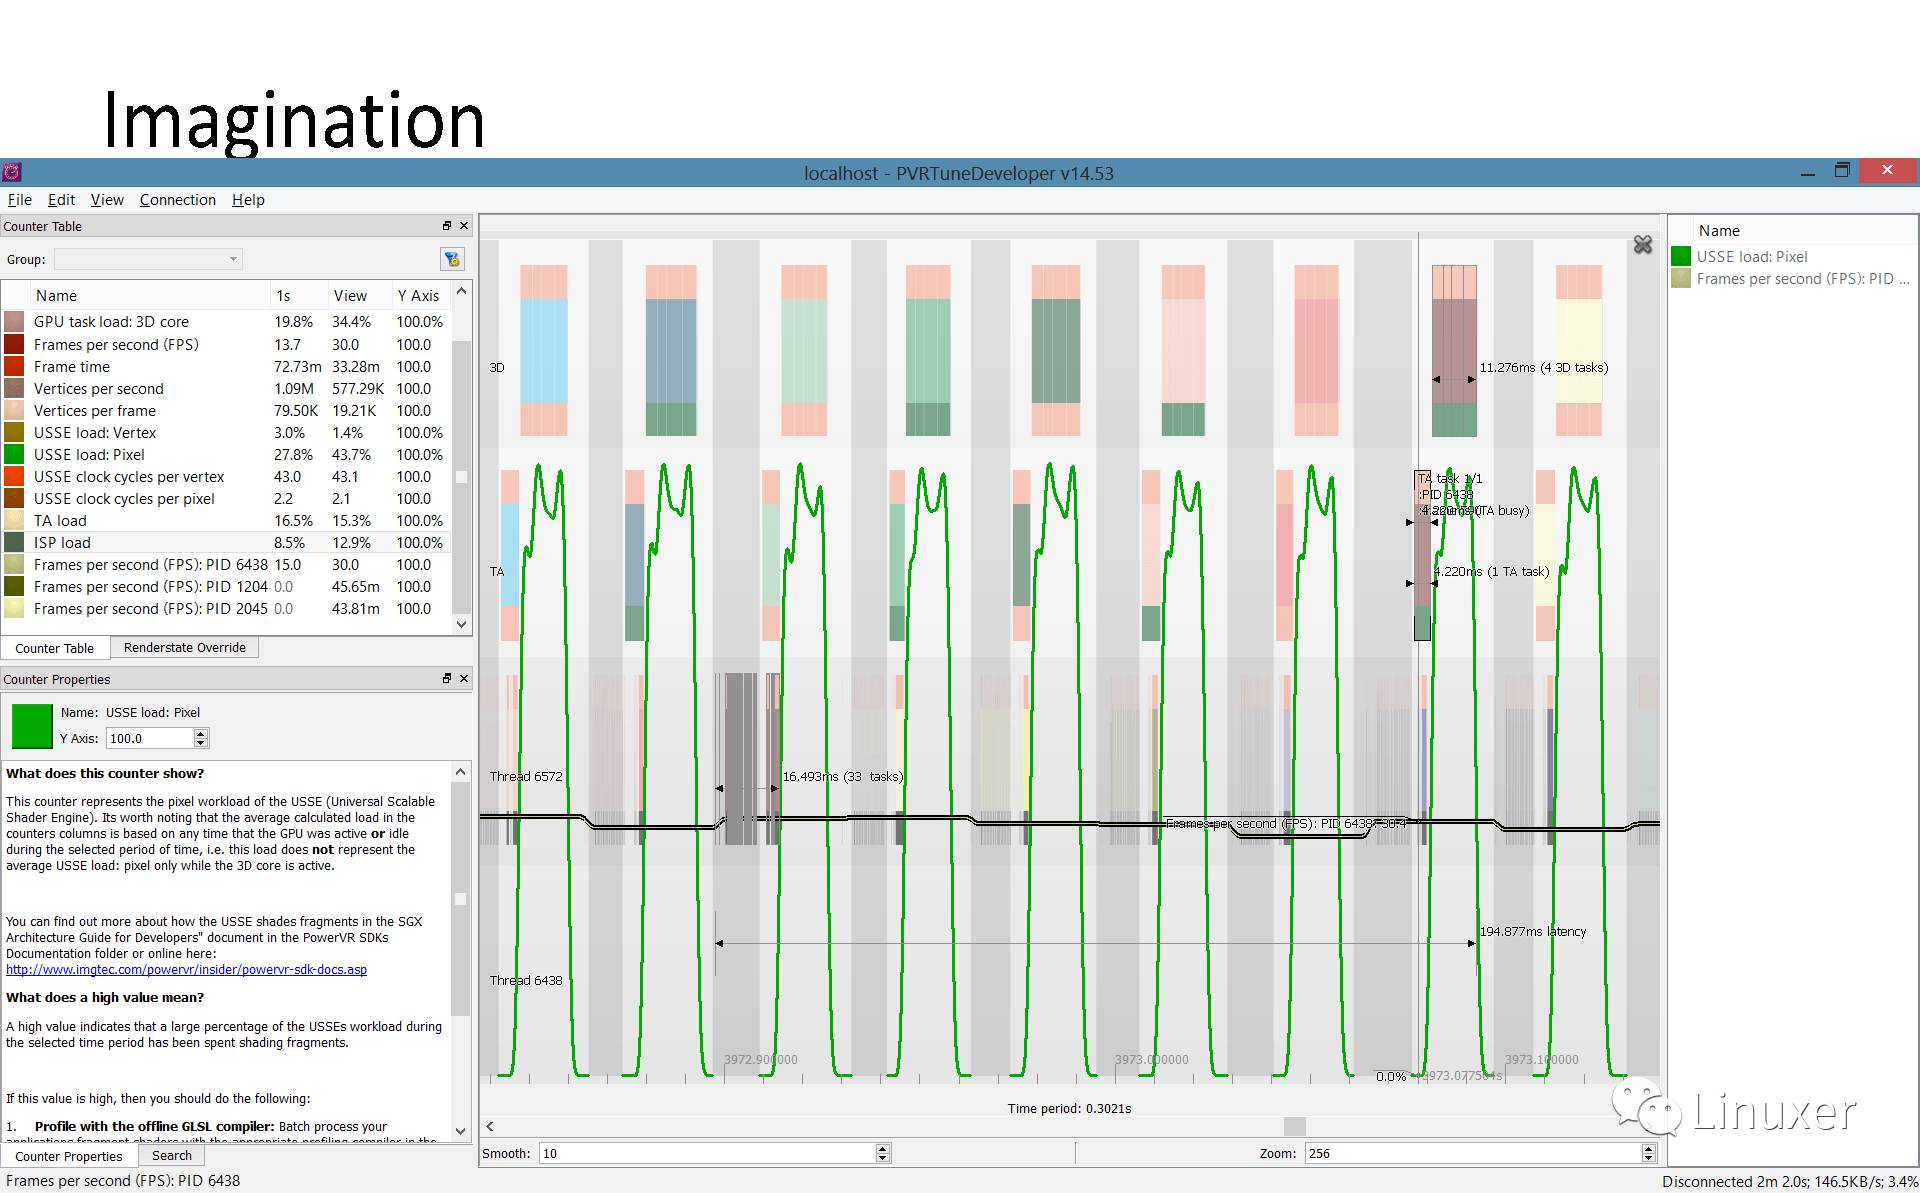
Task: Increase Smooth value with up arrow
Action: (882, 1148)
